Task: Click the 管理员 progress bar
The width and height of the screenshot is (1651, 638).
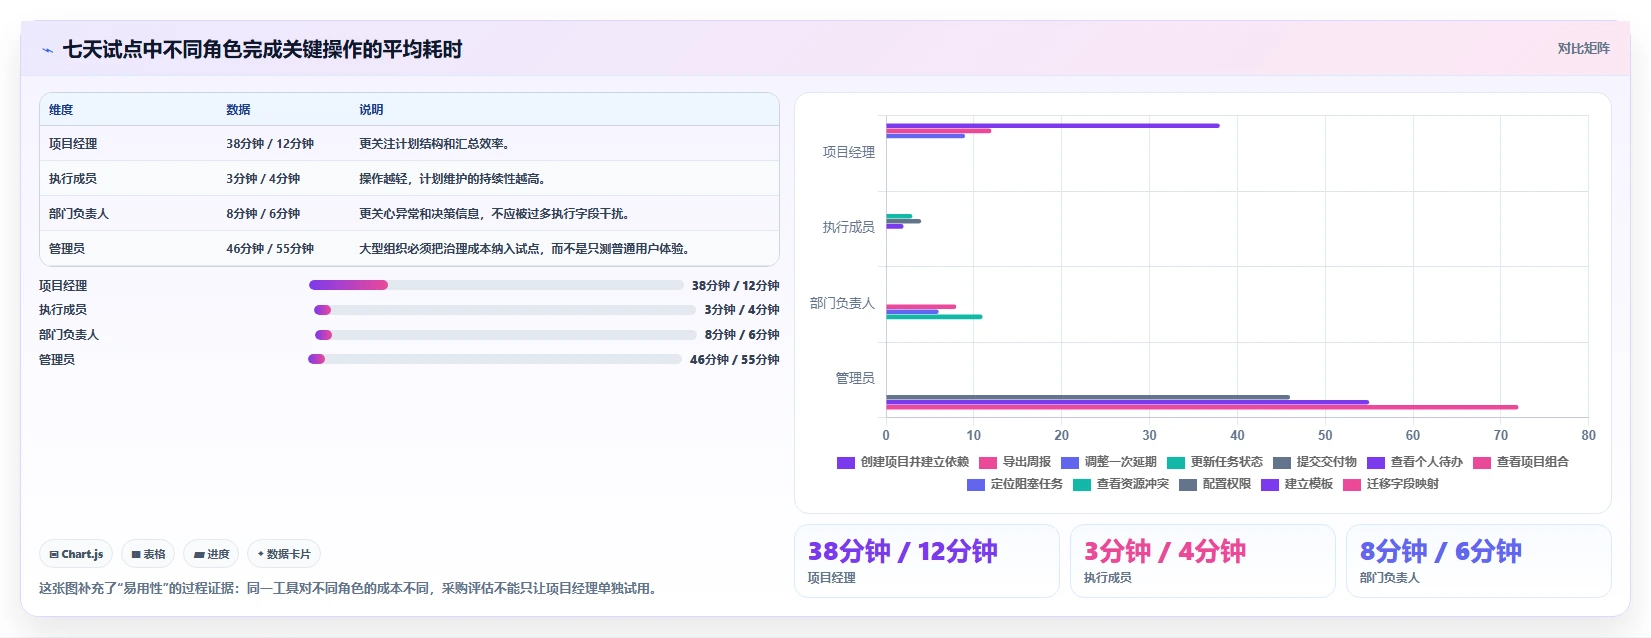Action: coord(495,359)
